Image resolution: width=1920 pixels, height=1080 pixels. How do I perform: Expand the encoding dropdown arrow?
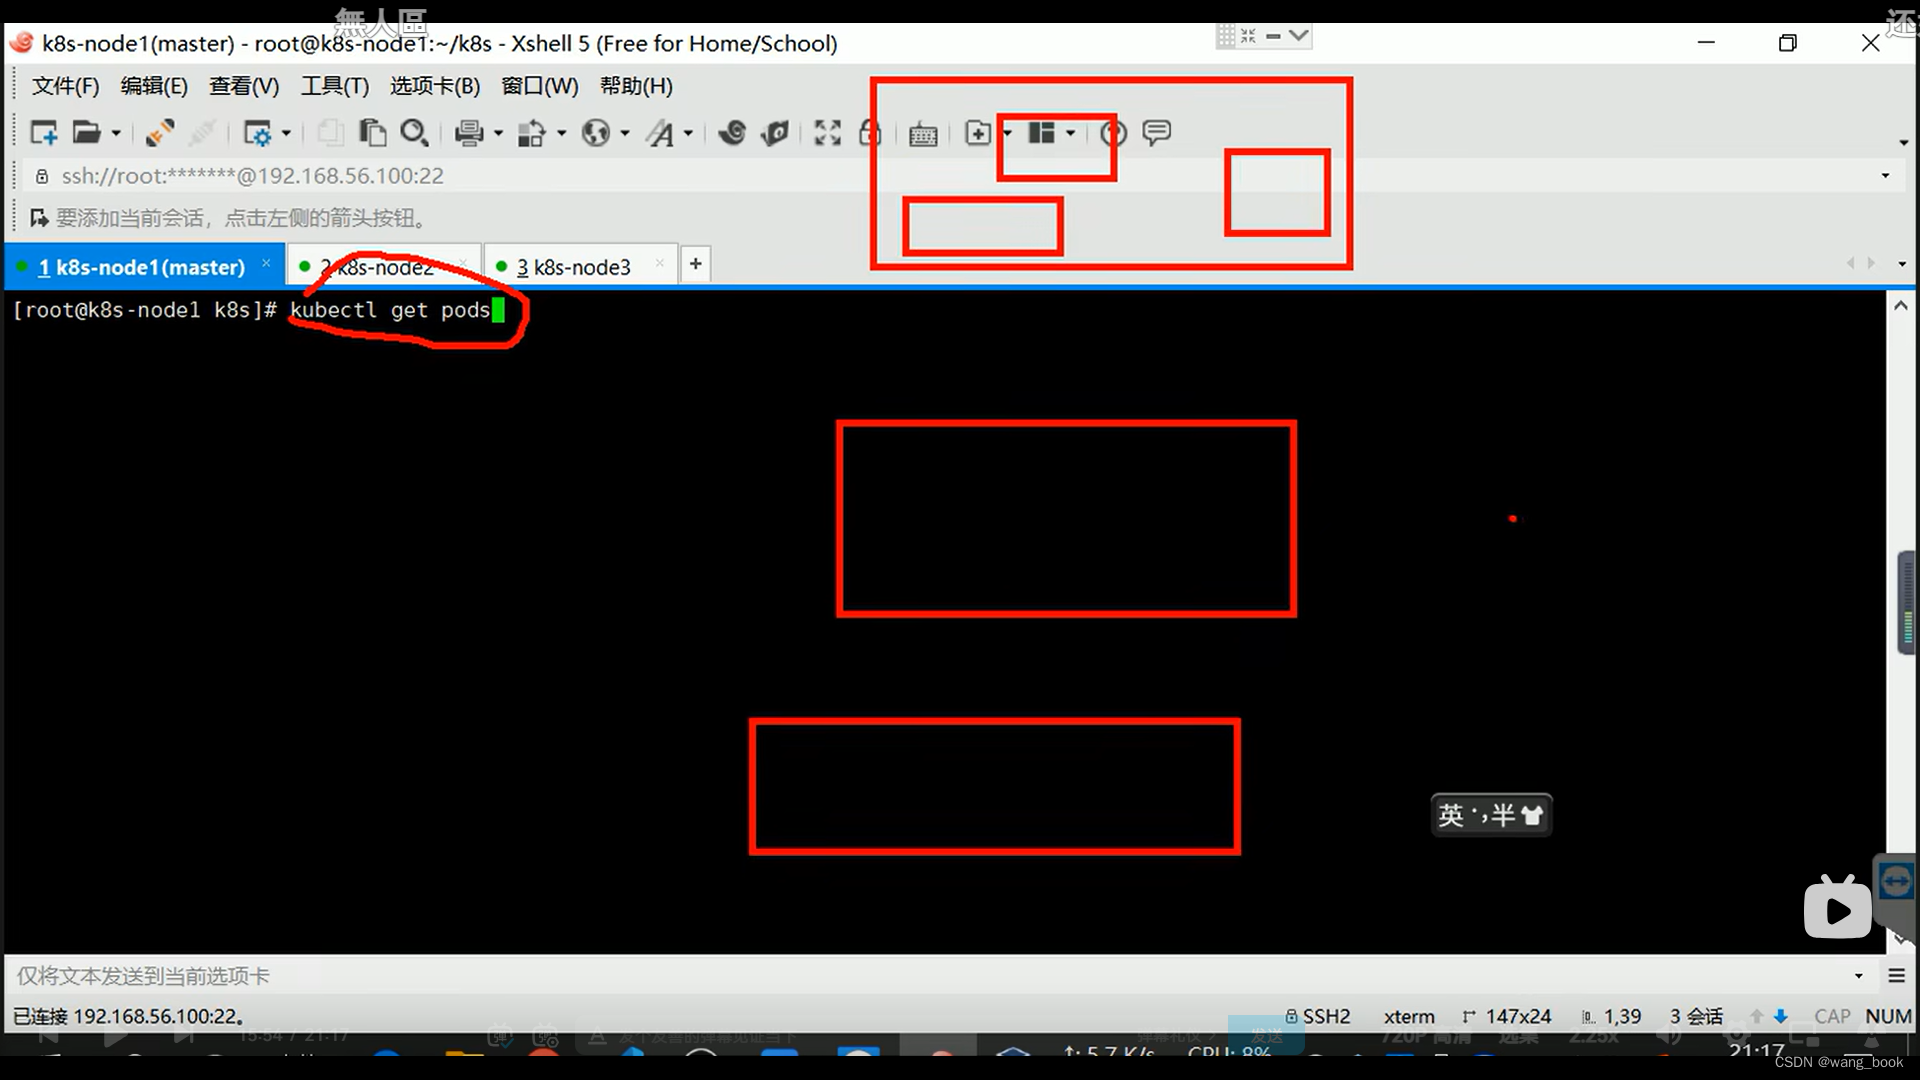tap(625, 133)
